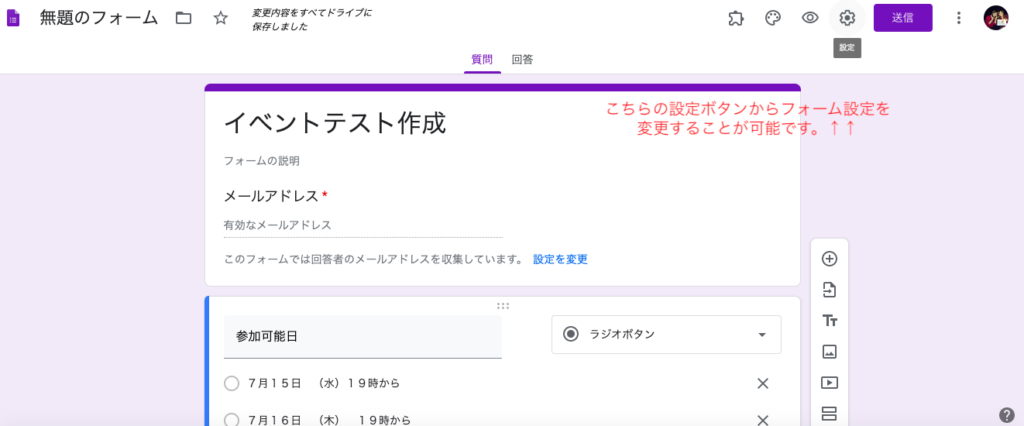The height and width of the screenshot is (426, 1024).
Task: Open the add-ons puzzle icon
Action: click(736, 18)
